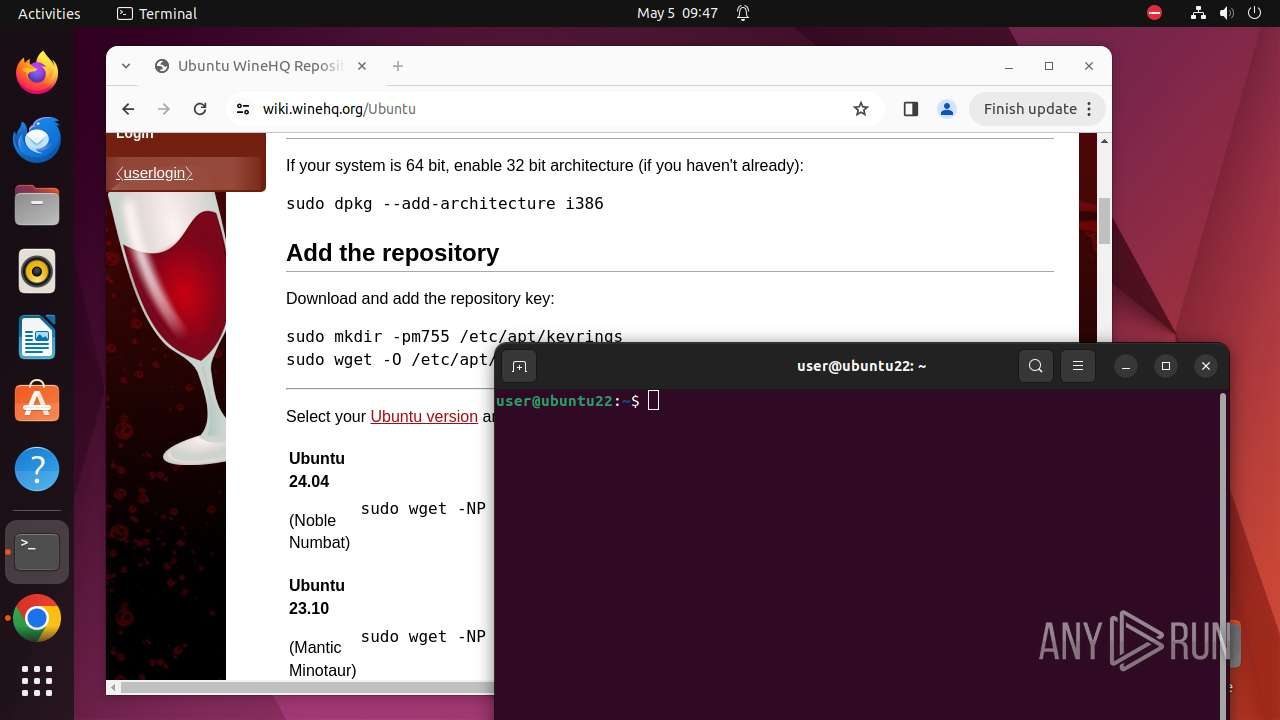
Task: Open the clock calendar May 5 09:47
Action: click(x=677, y=13)
